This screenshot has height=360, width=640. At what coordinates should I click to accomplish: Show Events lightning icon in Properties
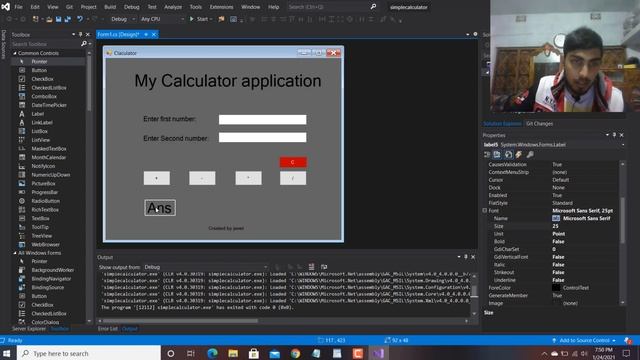click(519, 155)
